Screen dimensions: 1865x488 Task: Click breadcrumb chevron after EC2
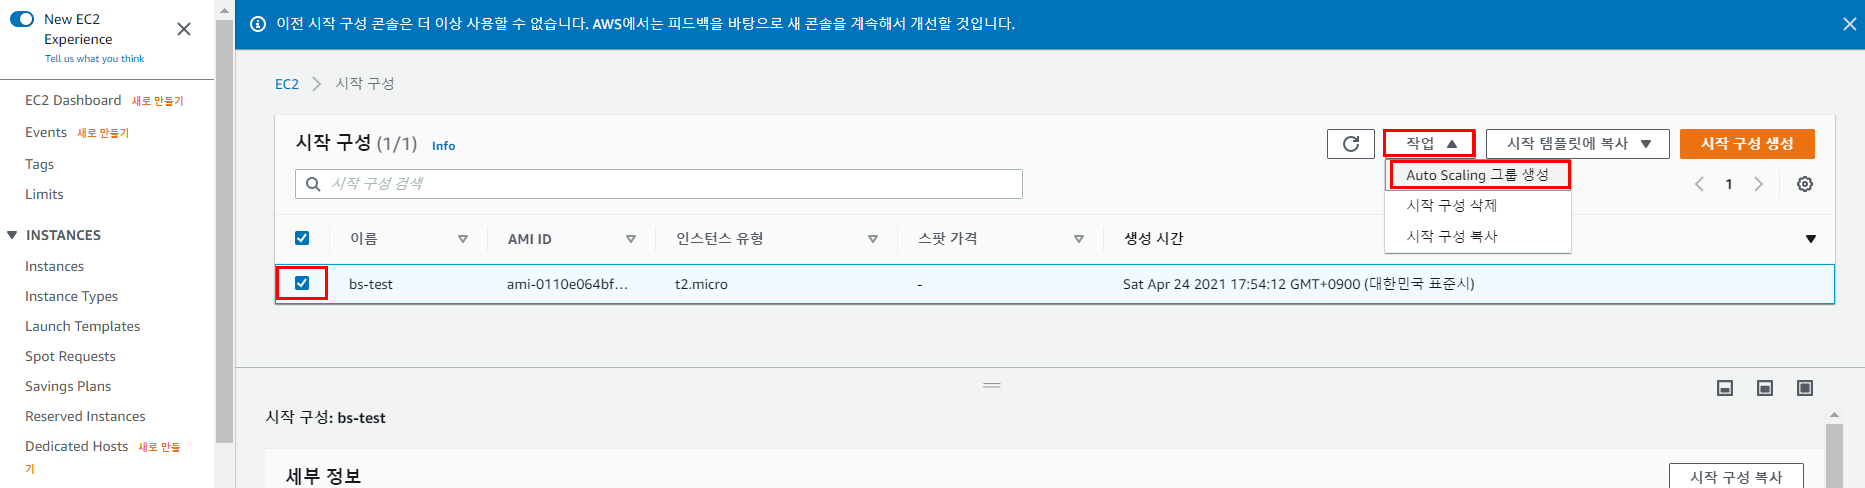pos(317,84)
